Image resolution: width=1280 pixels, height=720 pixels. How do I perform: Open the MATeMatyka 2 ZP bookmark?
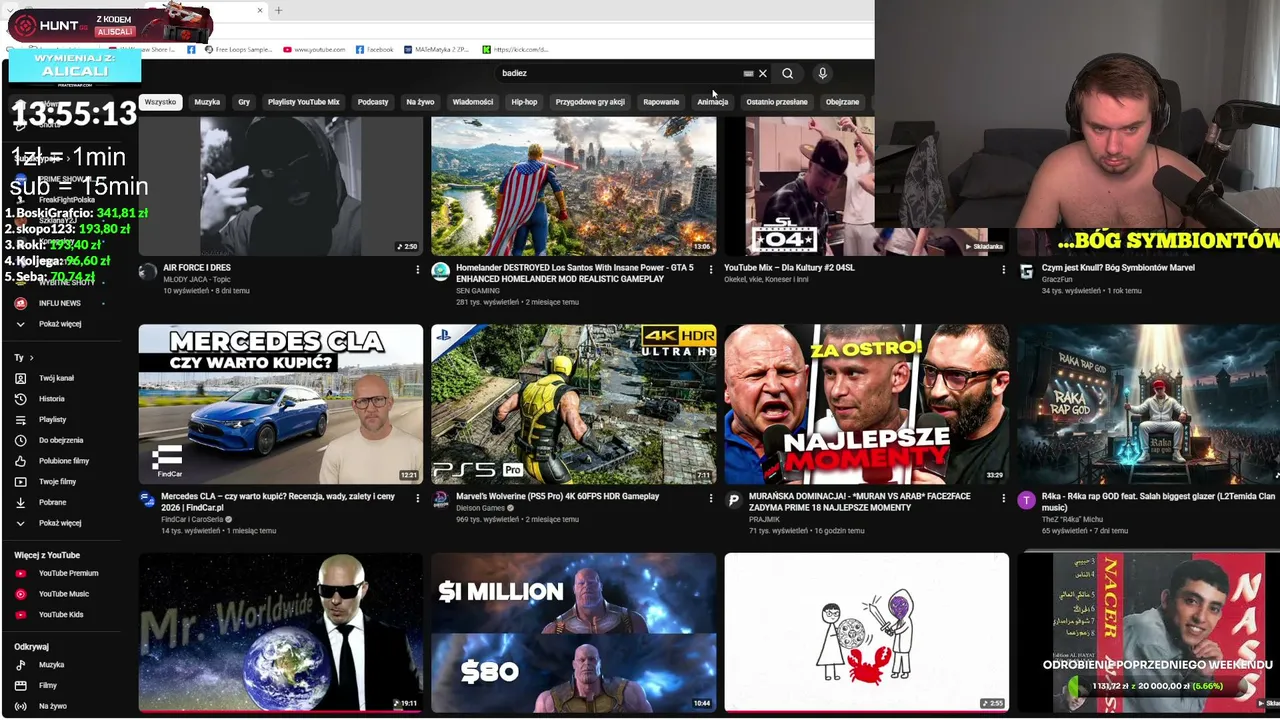(437, 49)
